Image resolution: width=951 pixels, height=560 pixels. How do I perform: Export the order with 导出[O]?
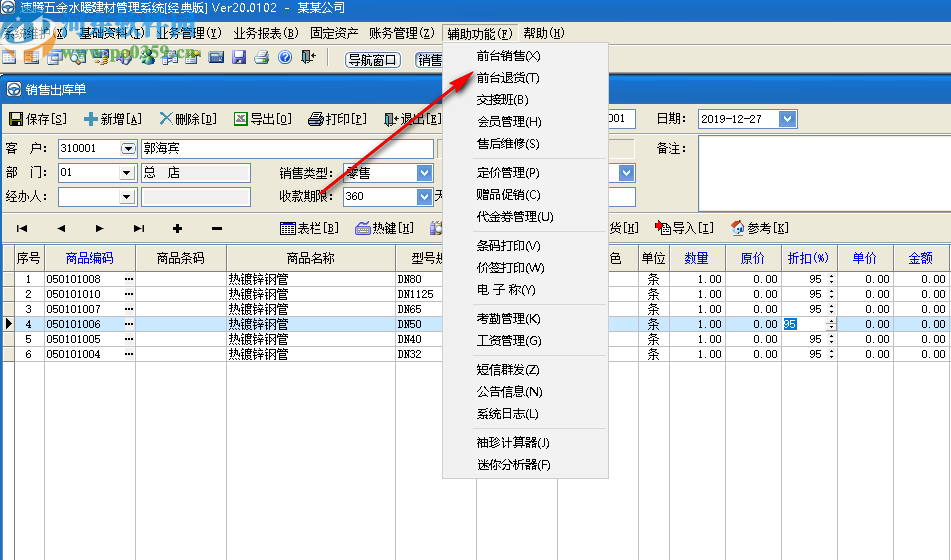[263, 119]
